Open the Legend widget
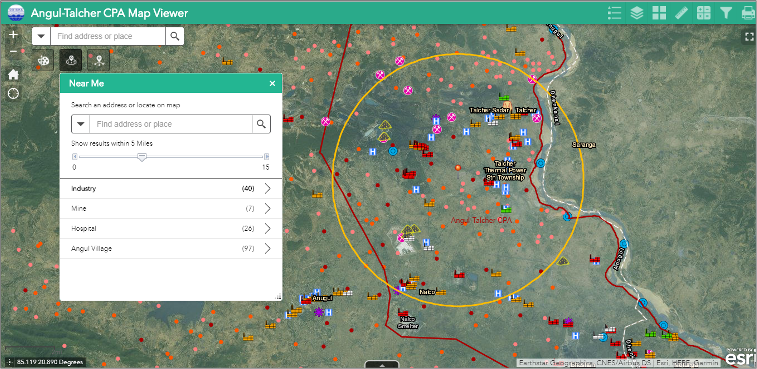The height and width of the screenshot is (369, 757). tap(615, 13)
